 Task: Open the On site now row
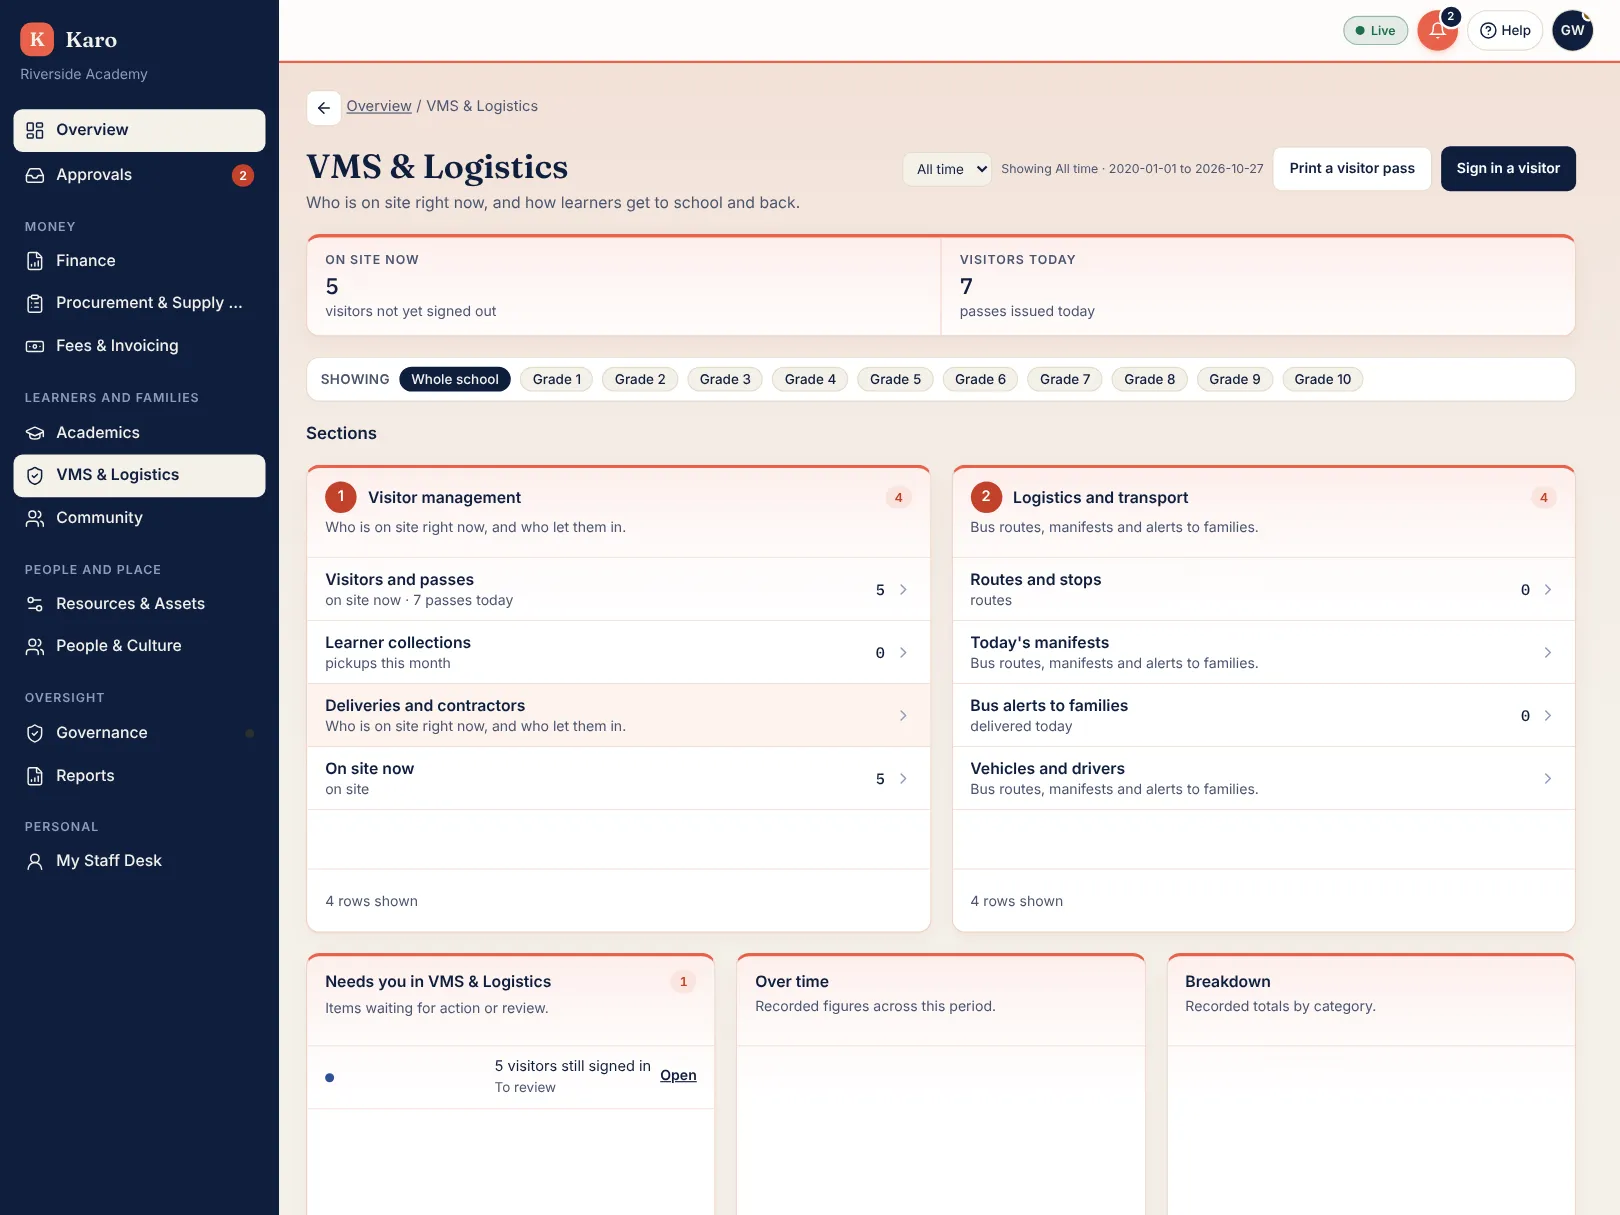click(618, 779)
